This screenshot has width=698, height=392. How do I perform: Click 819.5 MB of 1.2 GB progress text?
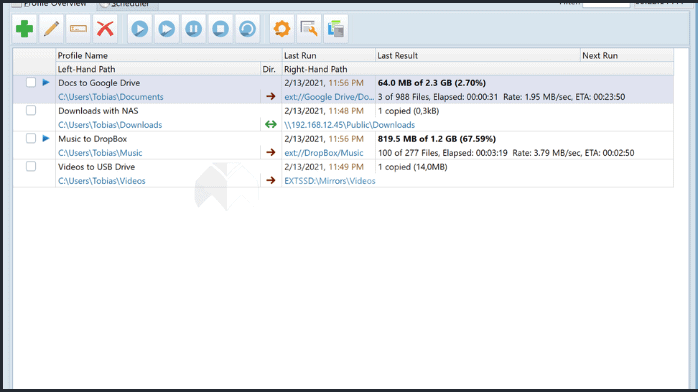point(437,139)
